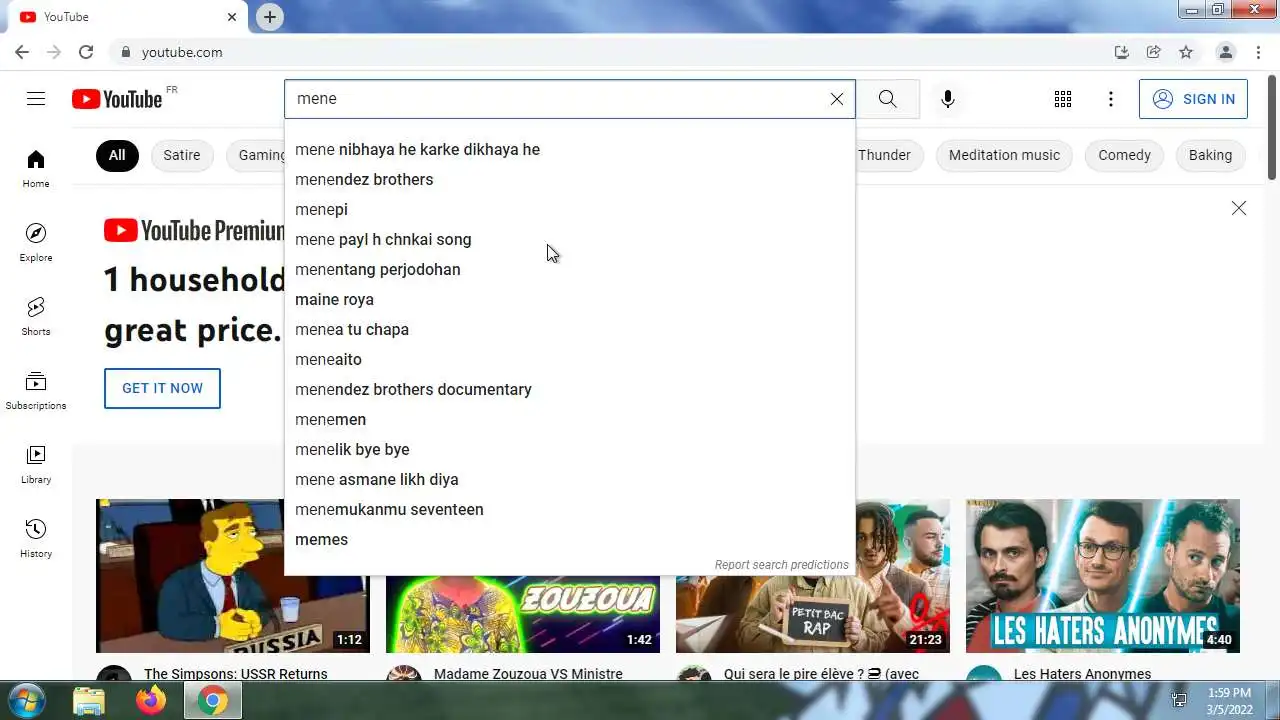Go to Home in the sidebar

[x=36, y=169]
